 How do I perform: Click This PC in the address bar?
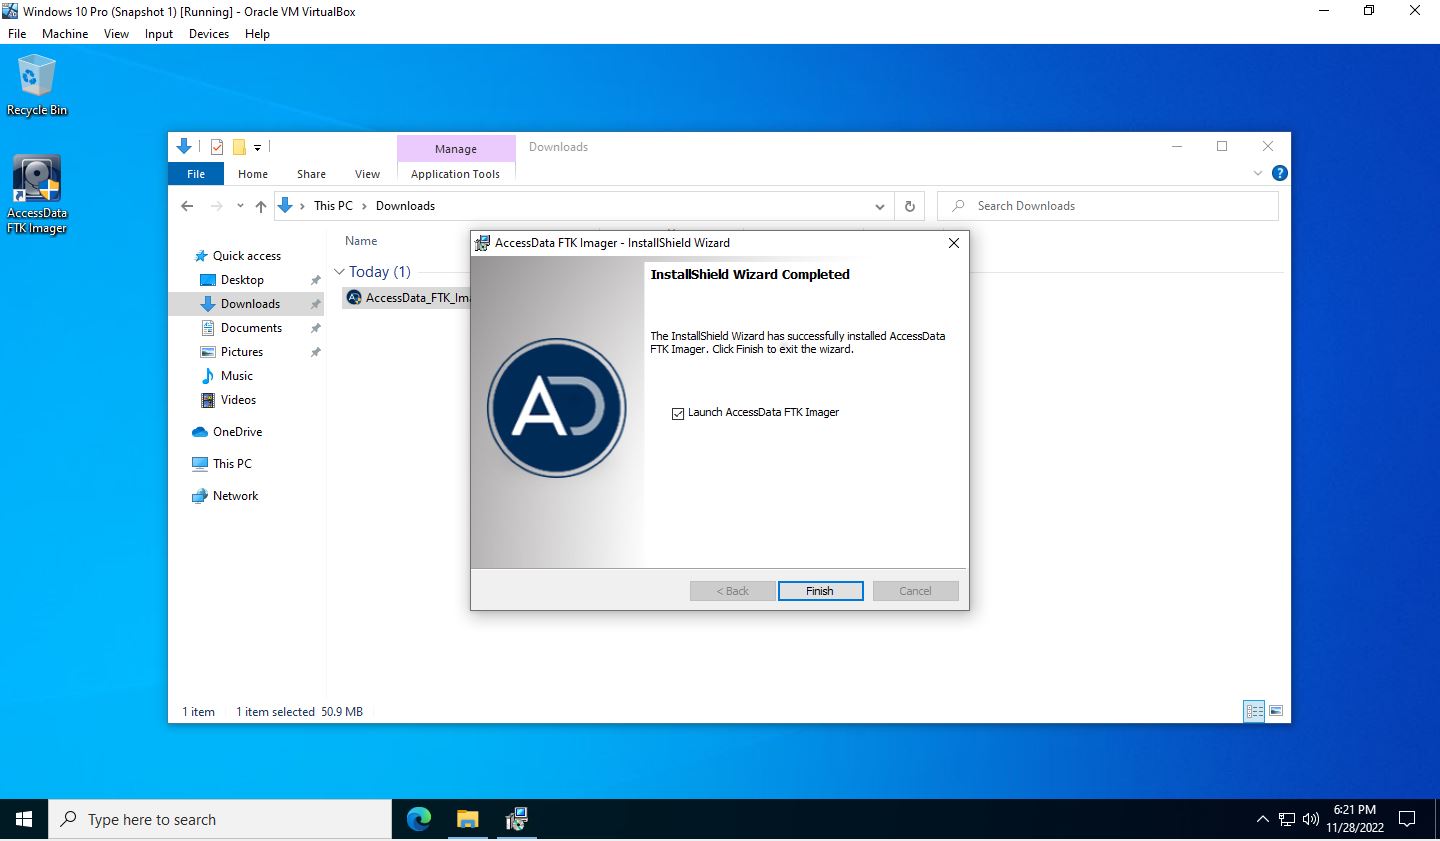pos(333,206)
